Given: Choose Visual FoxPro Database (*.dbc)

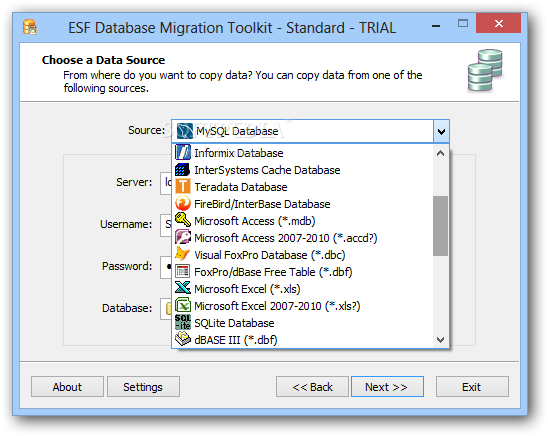Looking at the screenshot, I should coord(303,255).
